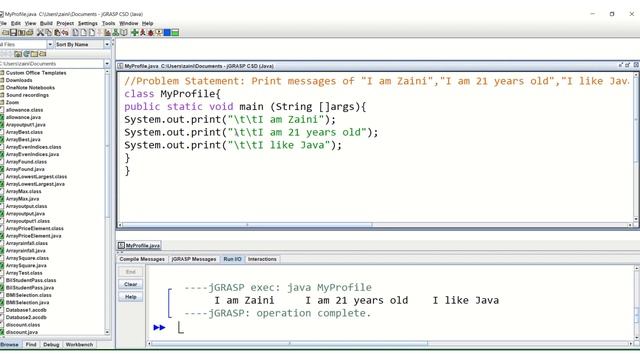
Task: Select Database1.accdb file
Action: click(26, 310)
